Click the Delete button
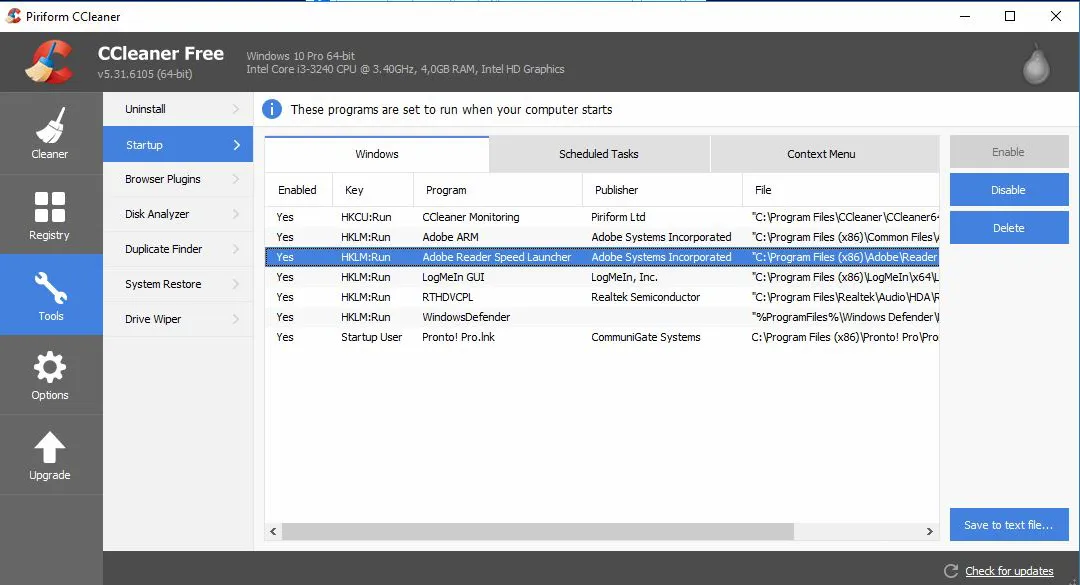 coord(1008,228)
